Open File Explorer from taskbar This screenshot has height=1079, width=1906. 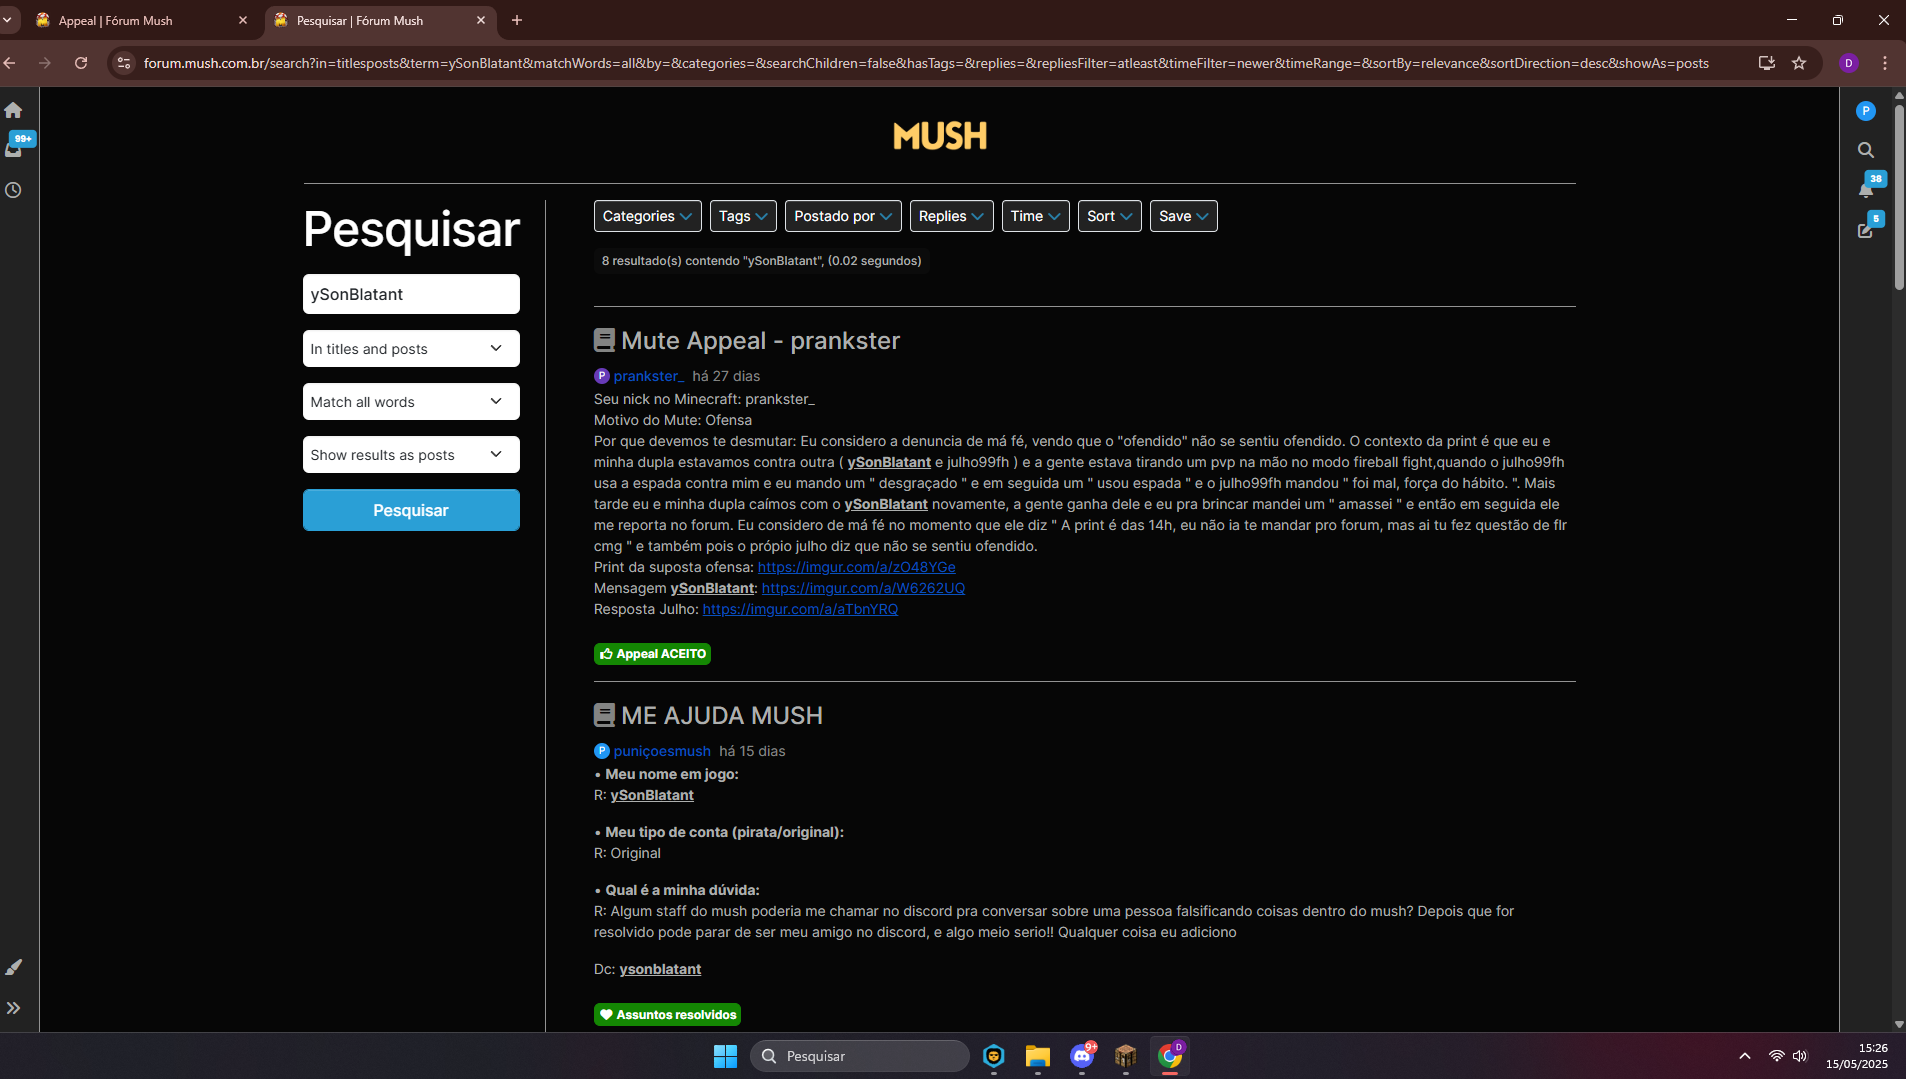tap(1037, 1056)
